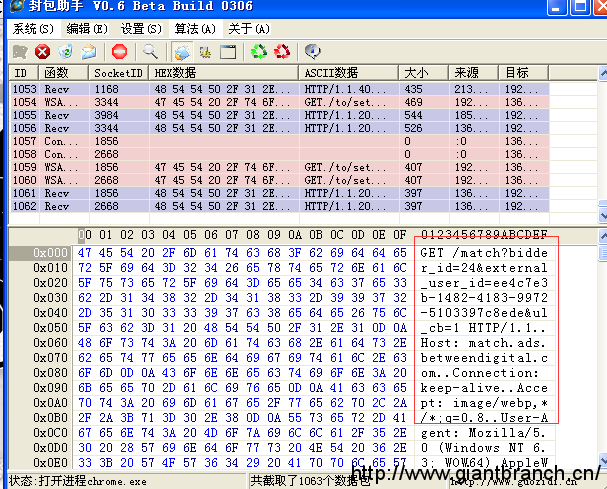Click ASCII text 'gent: Mozilla/5.'
The height and width of the screenshot is (489, 607).
pos(483,433)
